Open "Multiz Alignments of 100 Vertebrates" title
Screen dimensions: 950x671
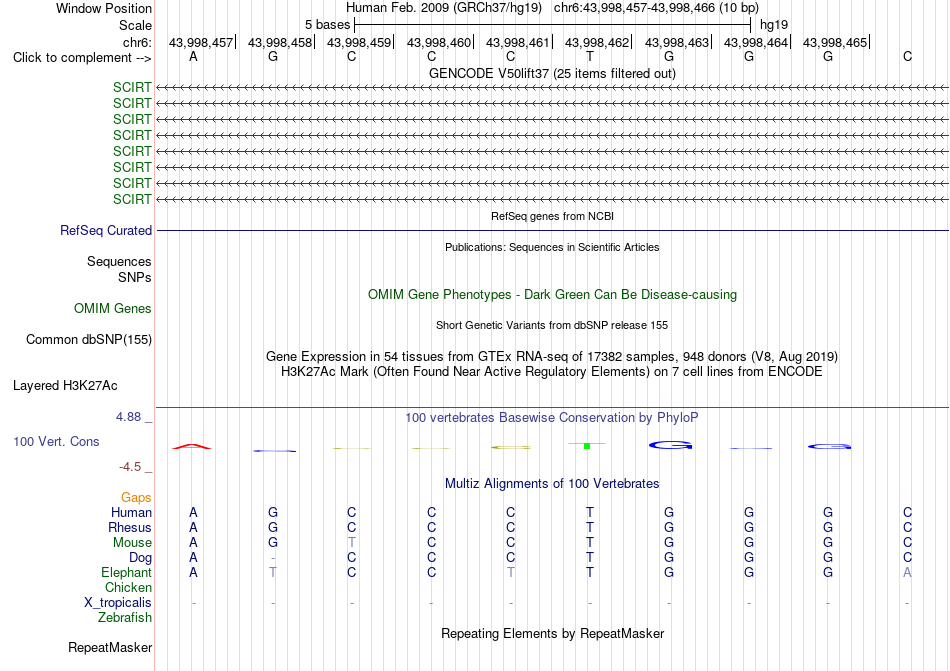pos(552,484)
